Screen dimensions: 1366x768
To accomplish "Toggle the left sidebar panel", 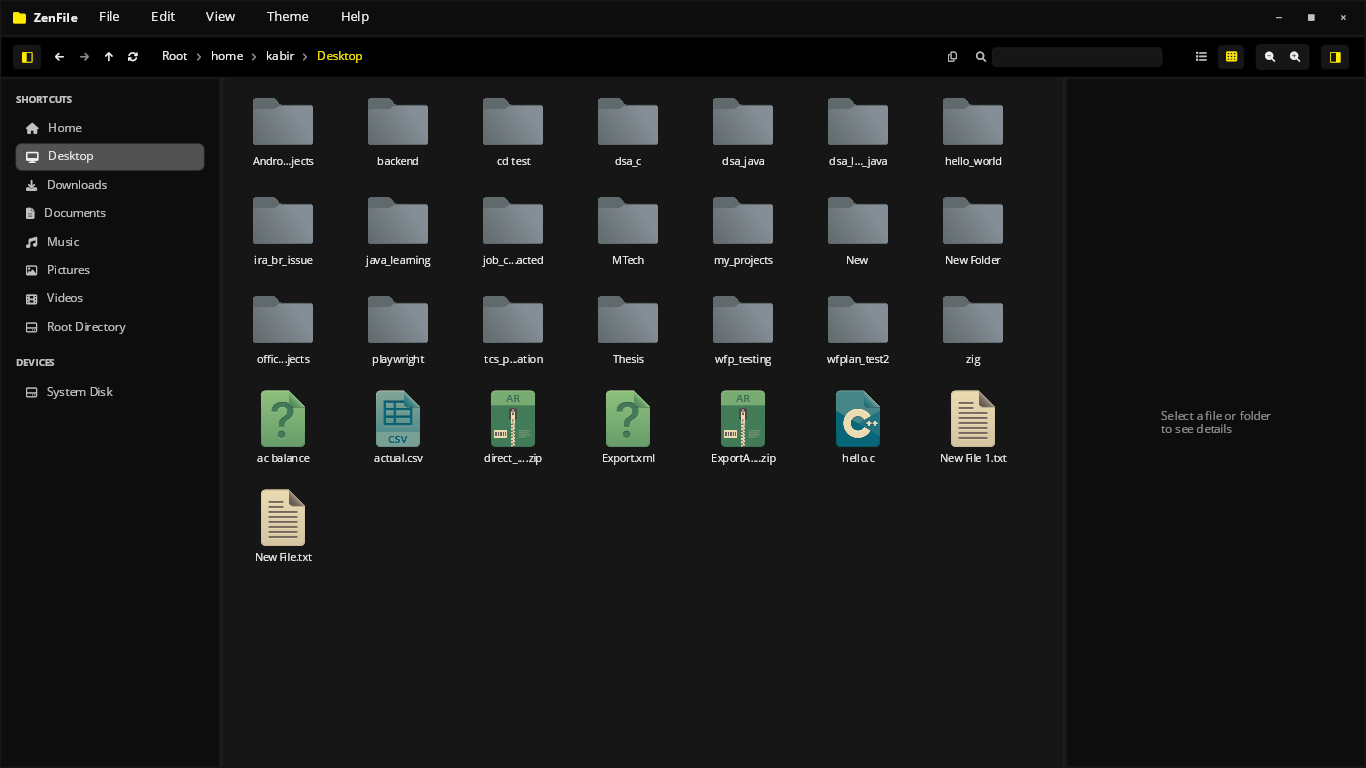I will coord(27,57).
